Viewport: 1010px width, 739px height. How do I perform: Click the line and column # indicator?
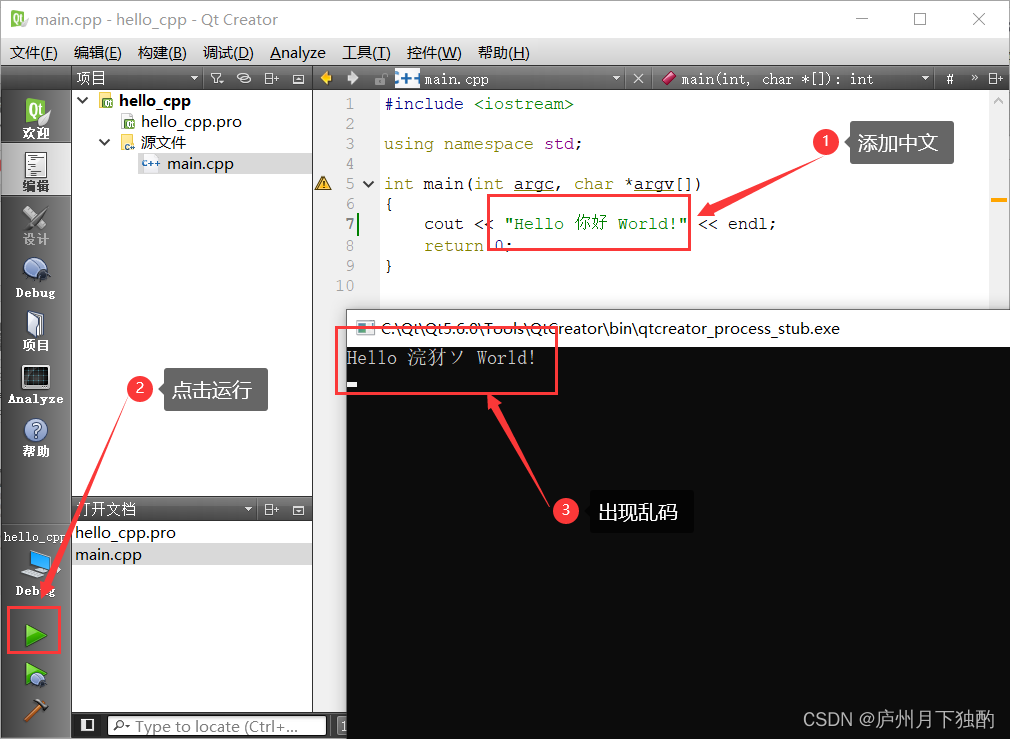coord(949,79)
